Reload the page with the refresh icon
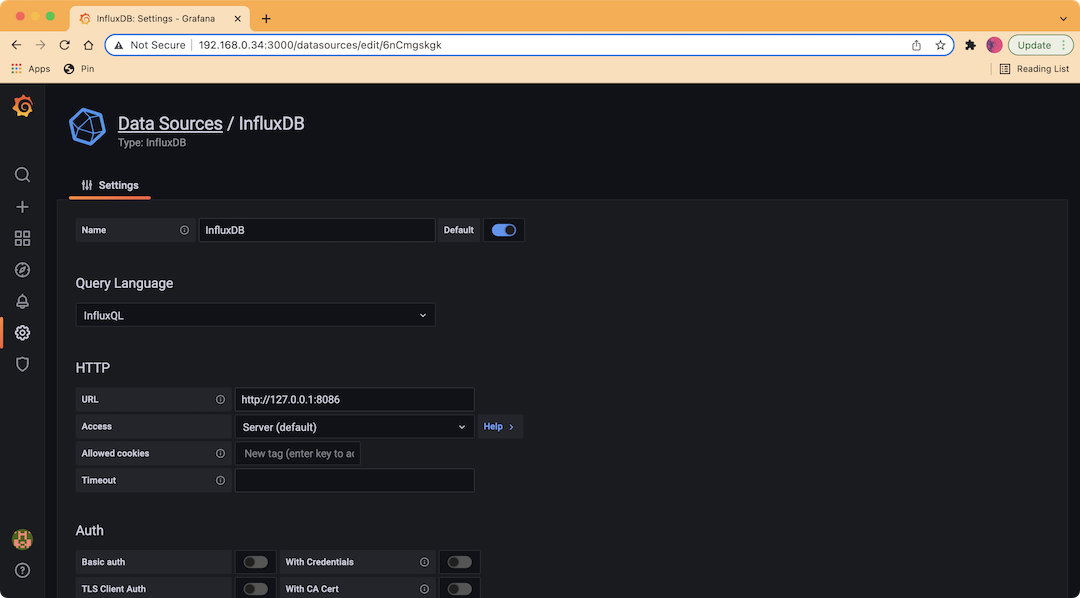 pos(64,45)
